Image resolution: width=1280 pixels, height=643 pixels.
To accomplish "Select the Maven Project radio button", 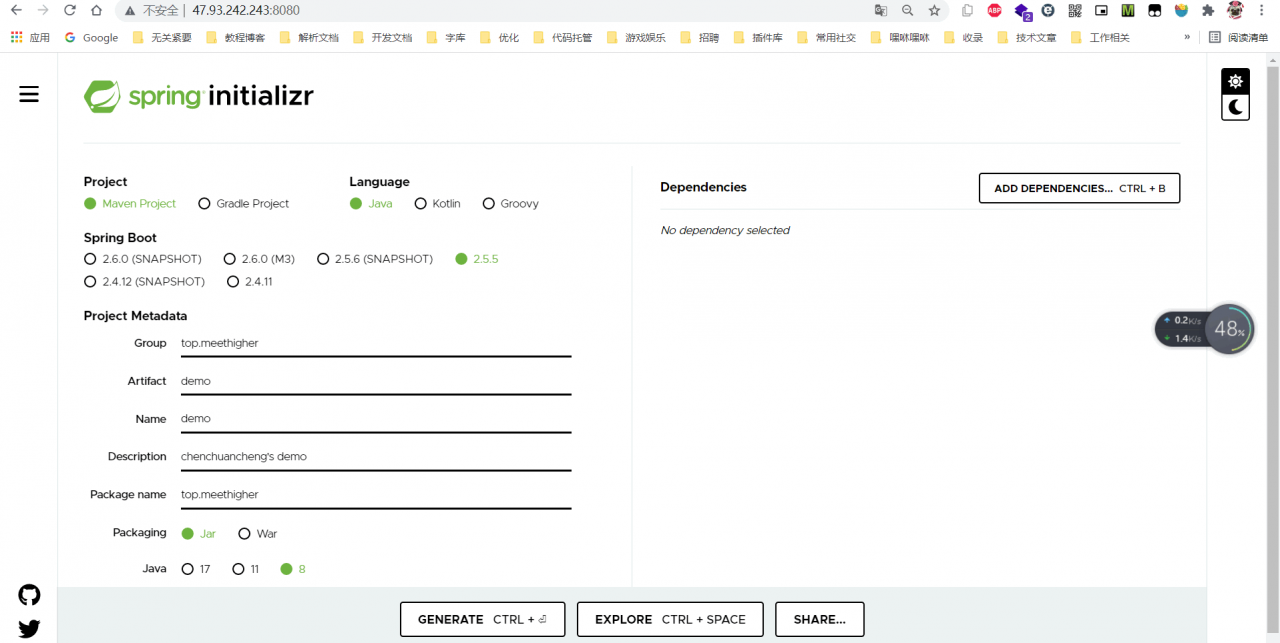I will [130, 203].
